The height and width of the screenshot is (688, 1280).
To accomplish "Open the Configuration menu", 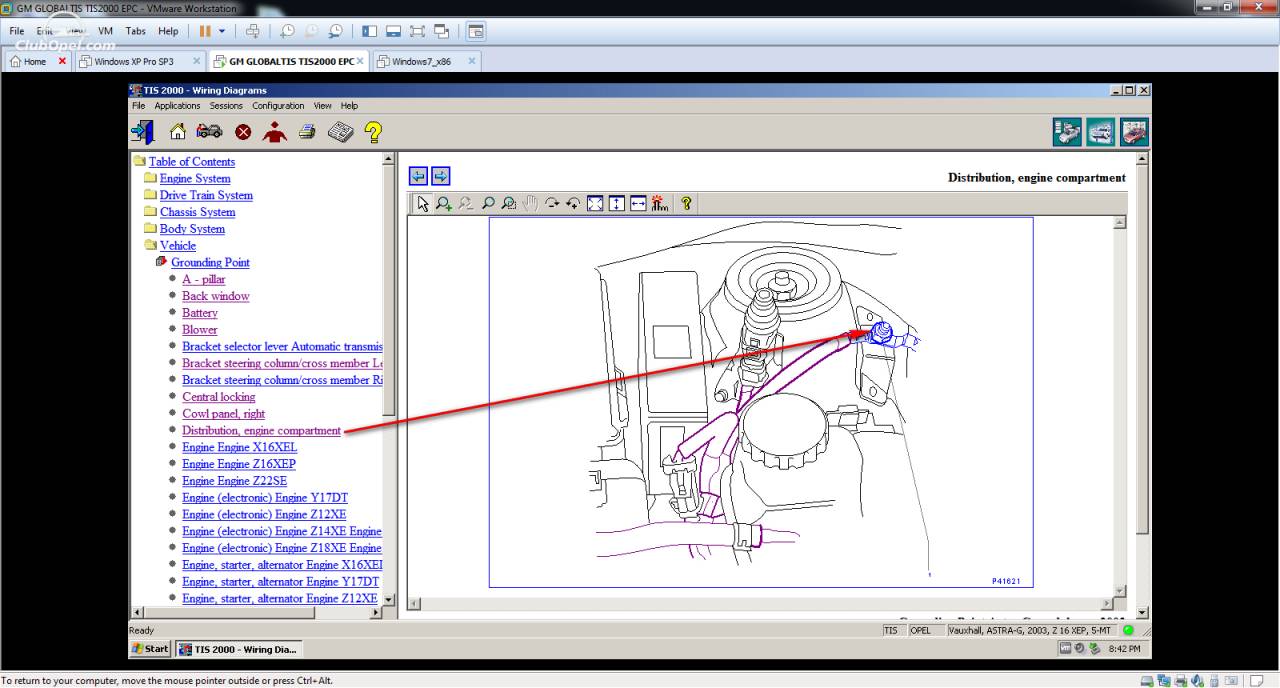I will (278, 106).
